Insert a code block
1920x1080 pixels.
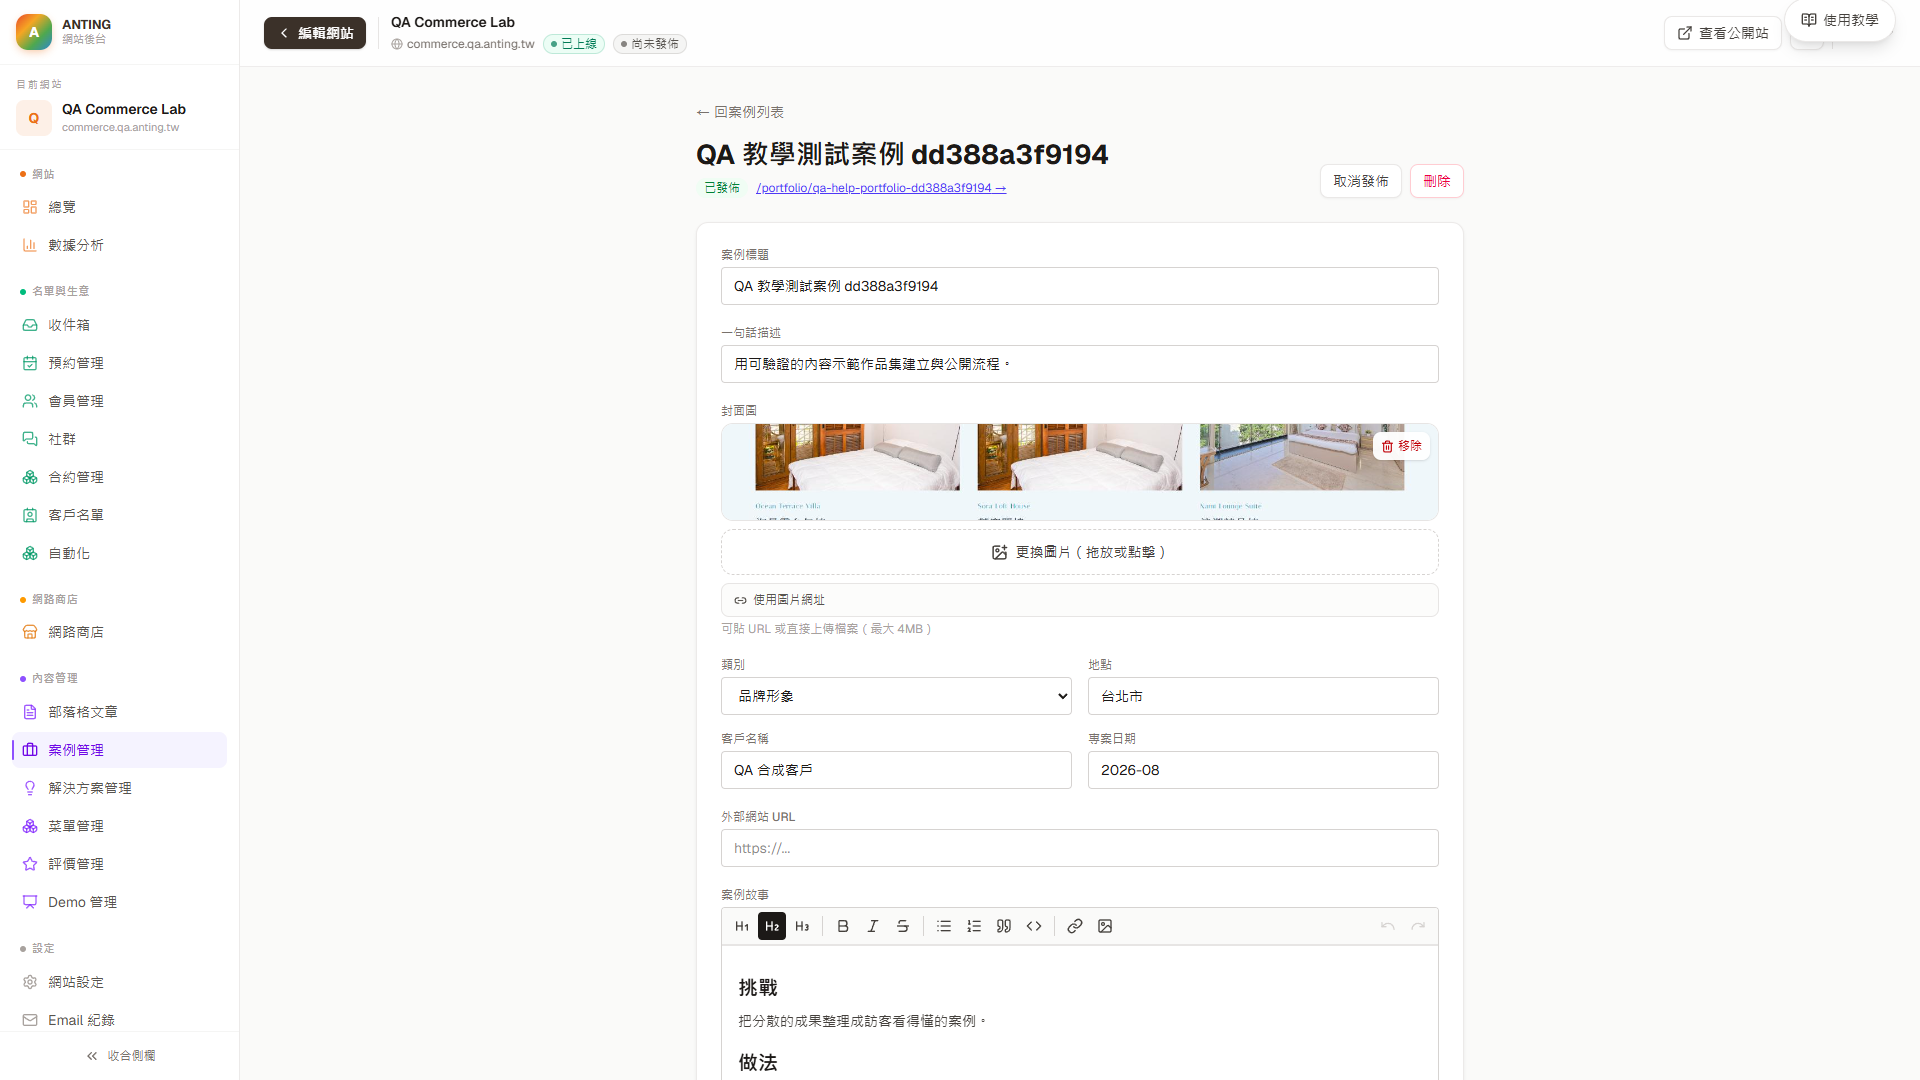coord(1034,926)
